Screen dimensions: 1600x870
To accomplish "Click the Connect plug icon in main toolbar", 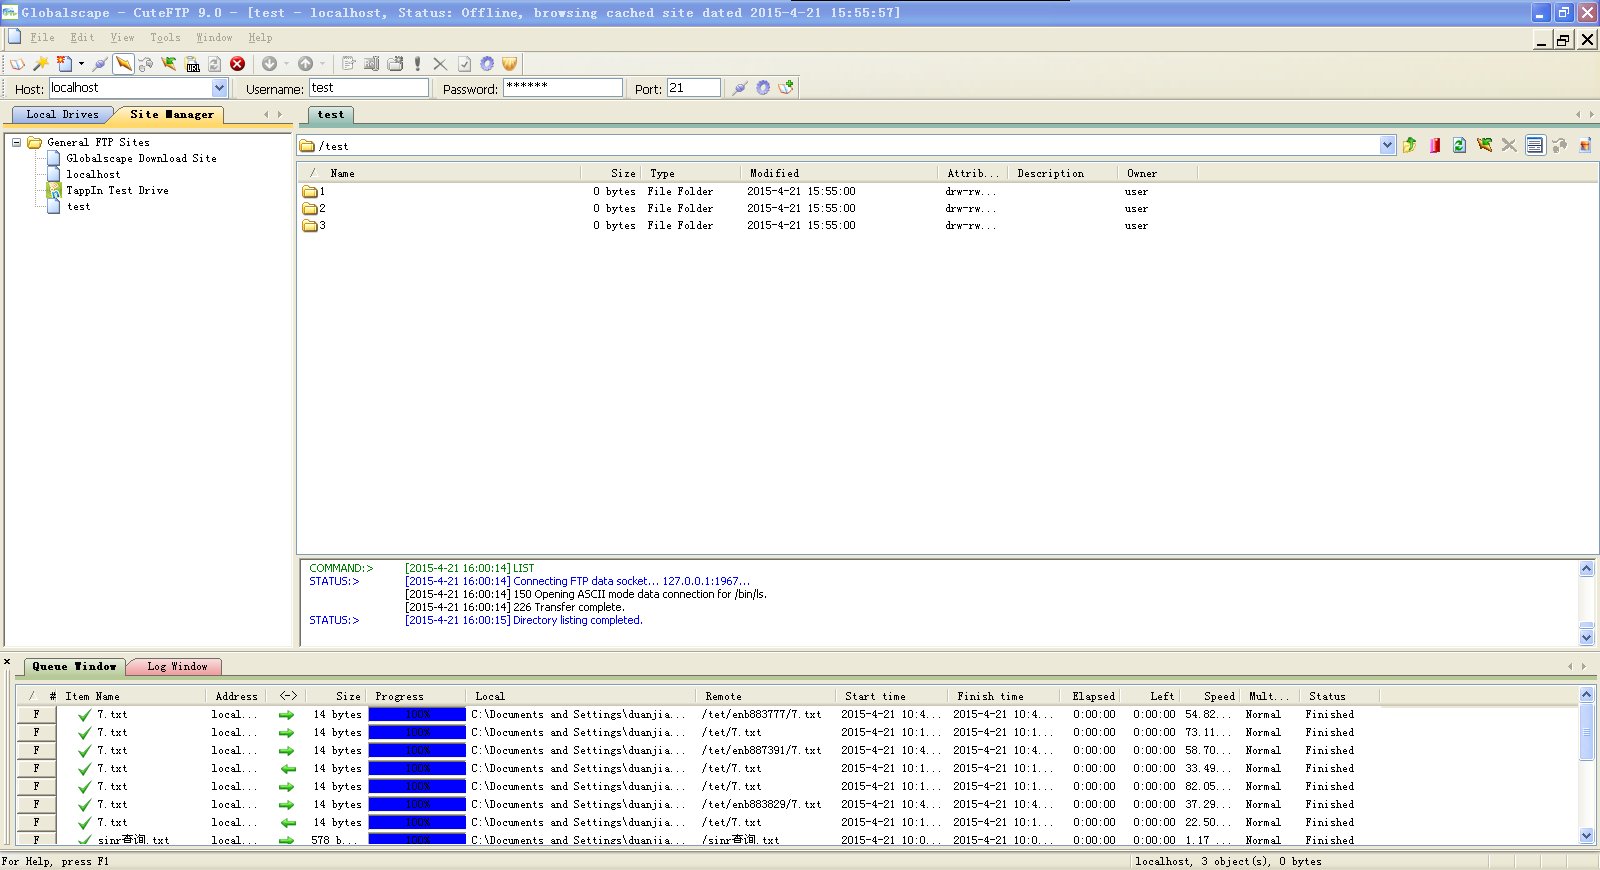I will 100,63.
